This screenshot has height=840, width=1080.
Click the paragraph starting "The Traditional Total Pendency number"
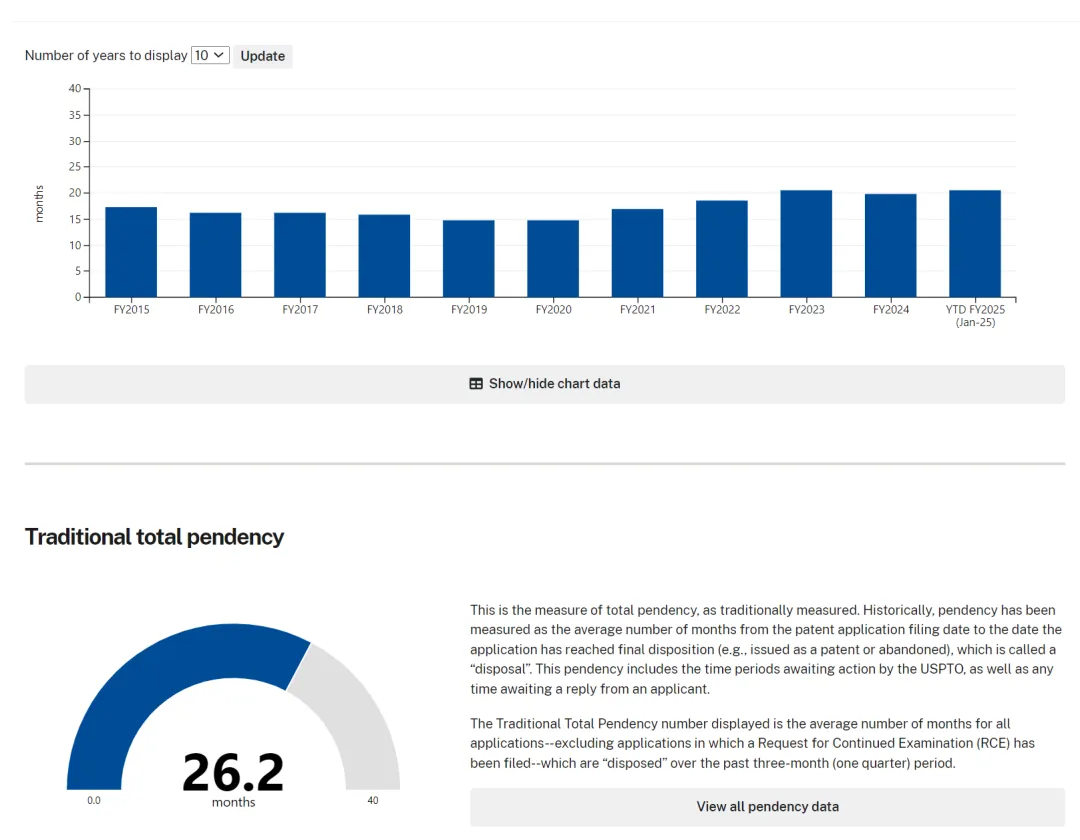pyautogui.click(x=752, y=744)
